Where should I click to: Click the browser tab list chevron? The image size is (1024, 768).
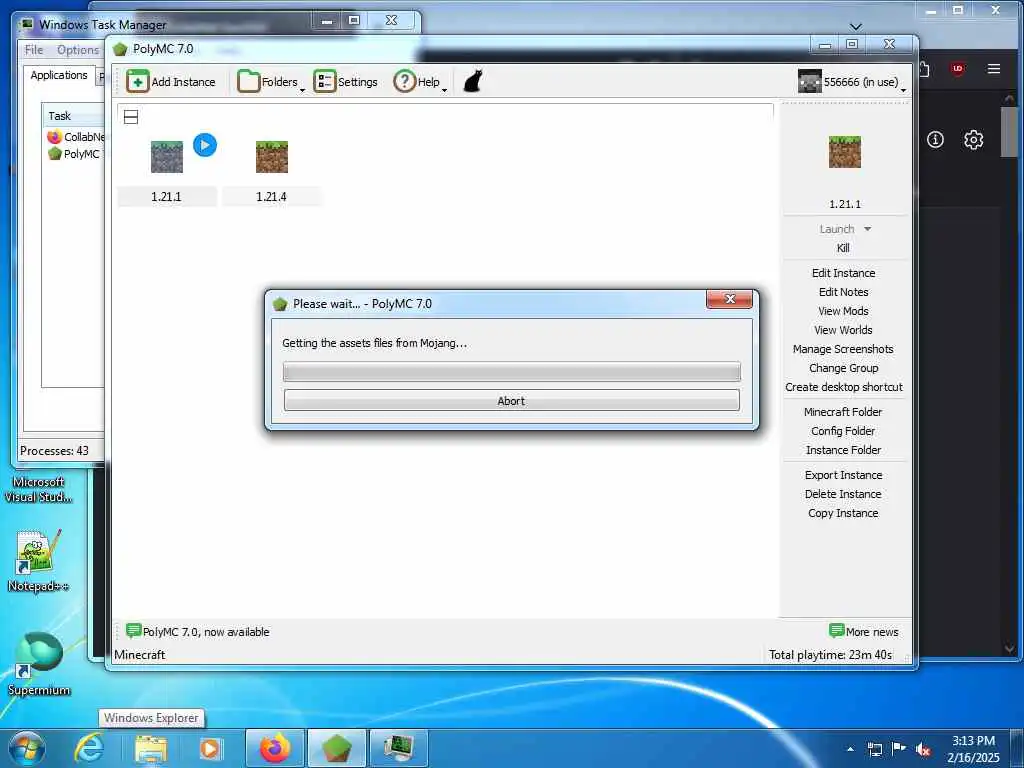(x=856, y=27)
